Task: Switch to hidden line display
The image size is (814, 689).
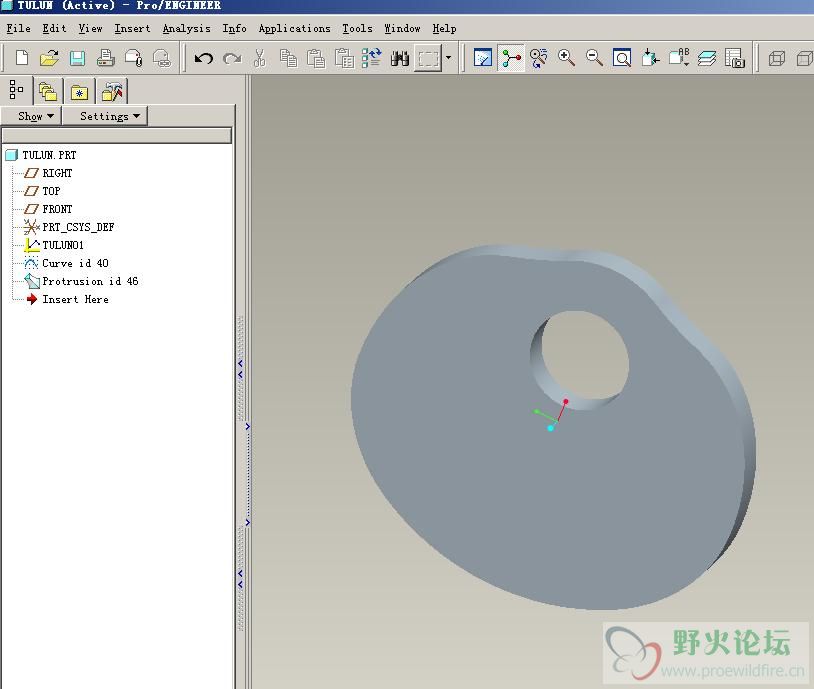Action: 804,58
